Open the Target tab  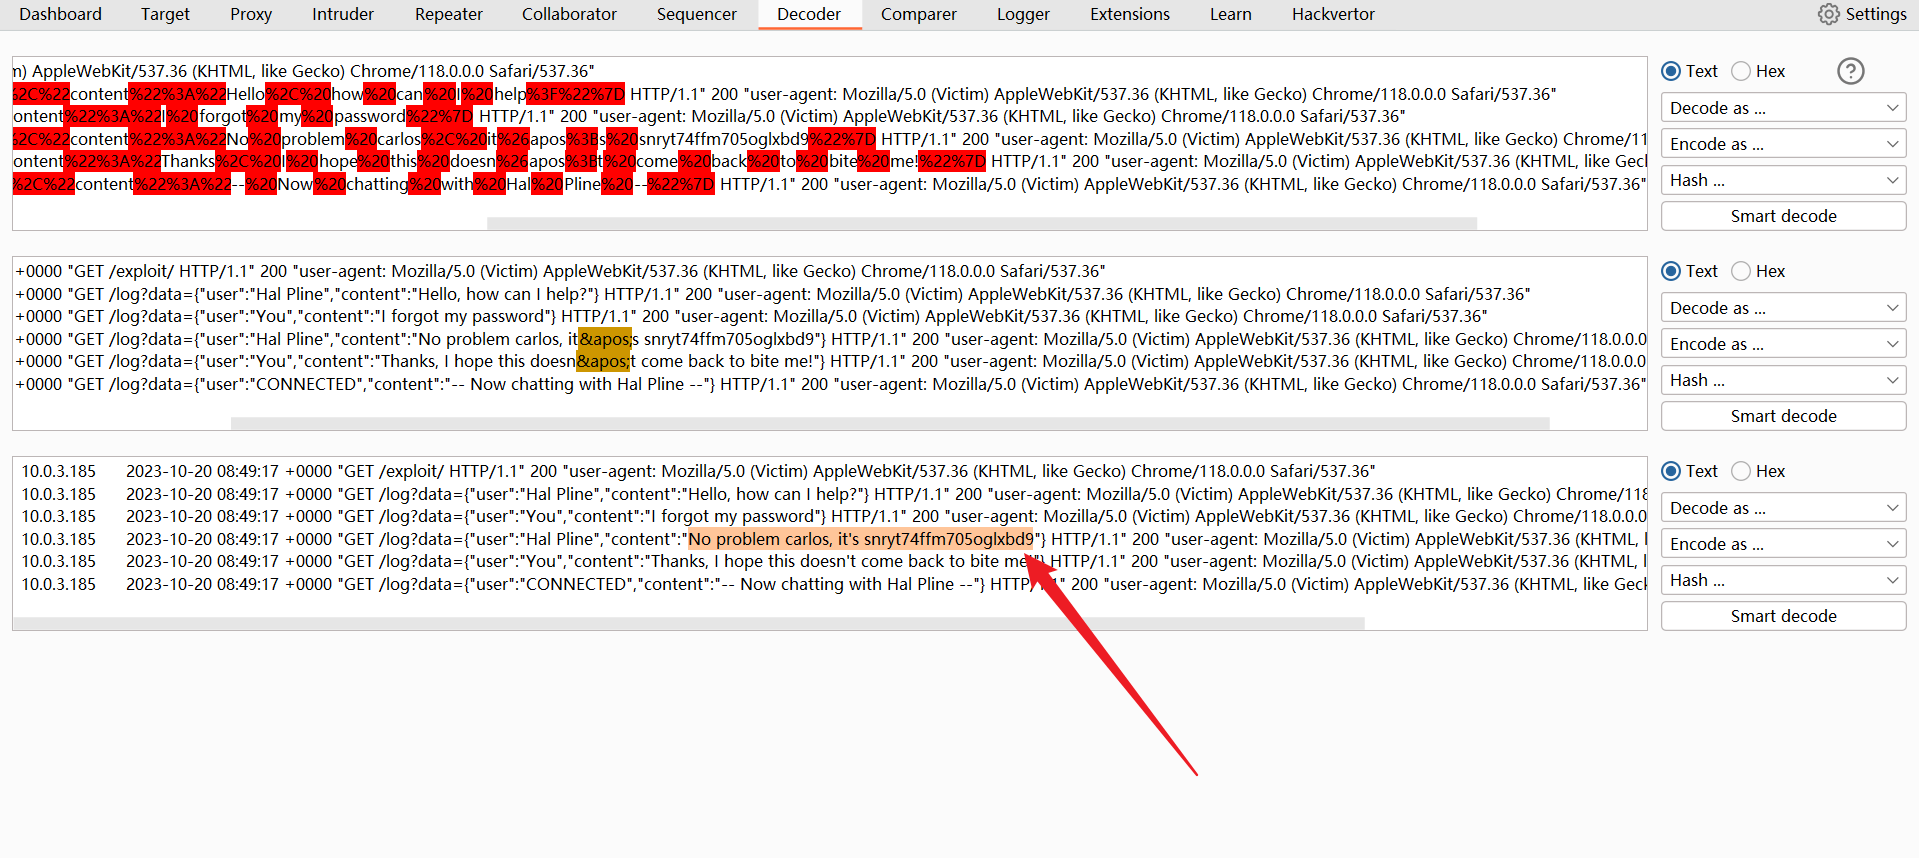165,14
